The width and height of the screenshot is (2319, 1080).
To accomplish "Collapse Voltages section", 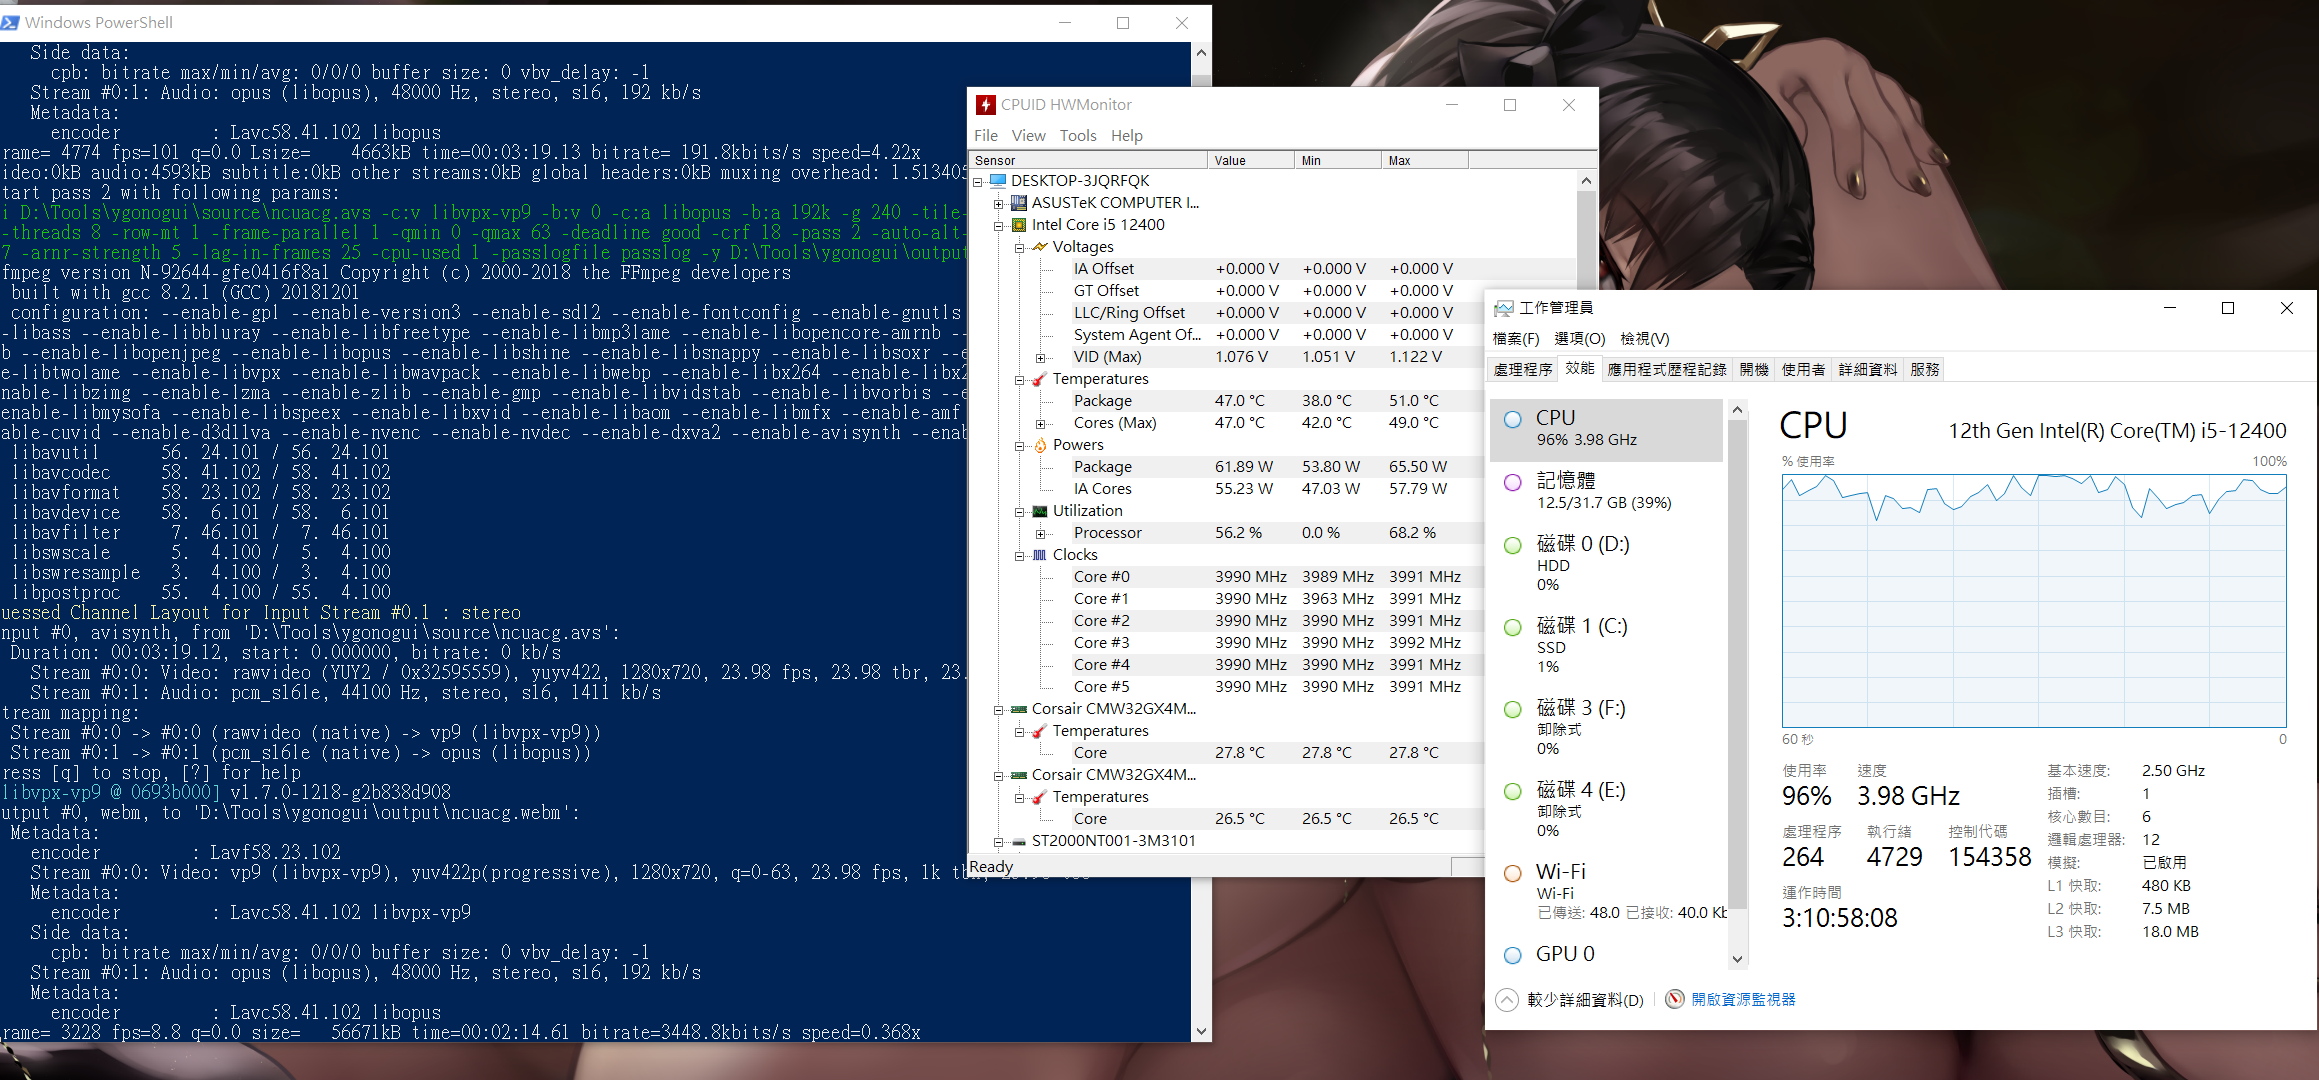I will 1019,247.
